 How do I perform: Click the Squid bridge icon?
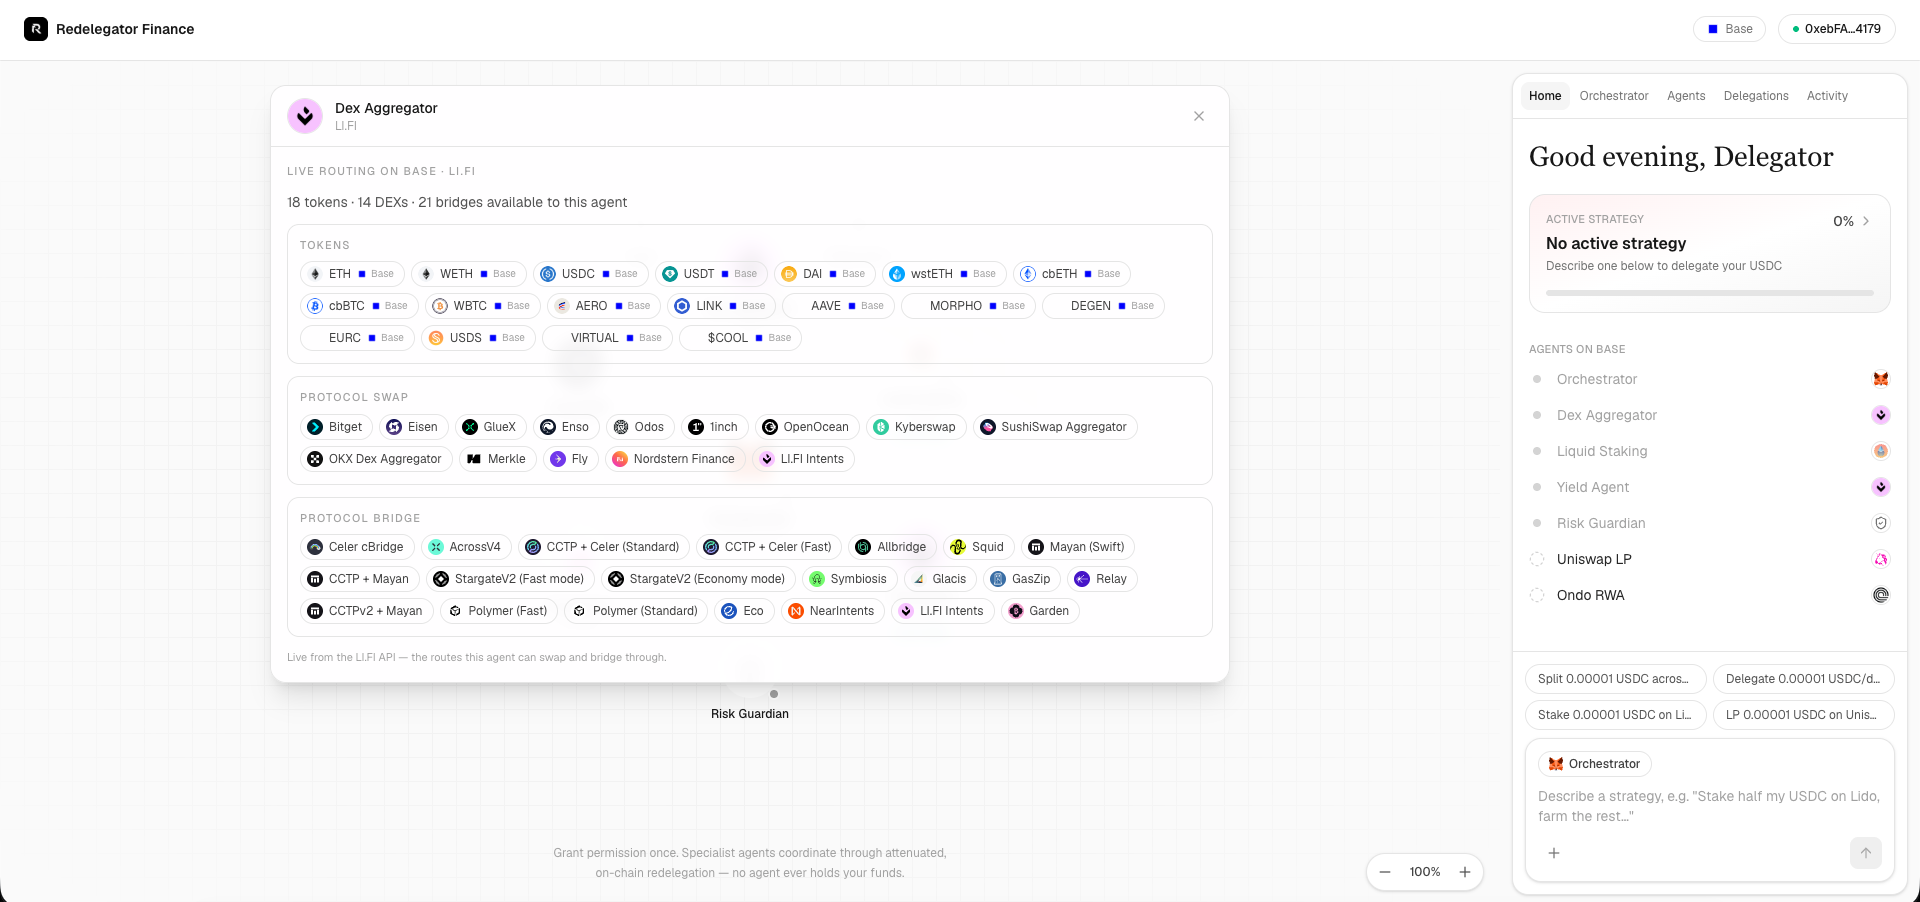click(x=958, y=547)
